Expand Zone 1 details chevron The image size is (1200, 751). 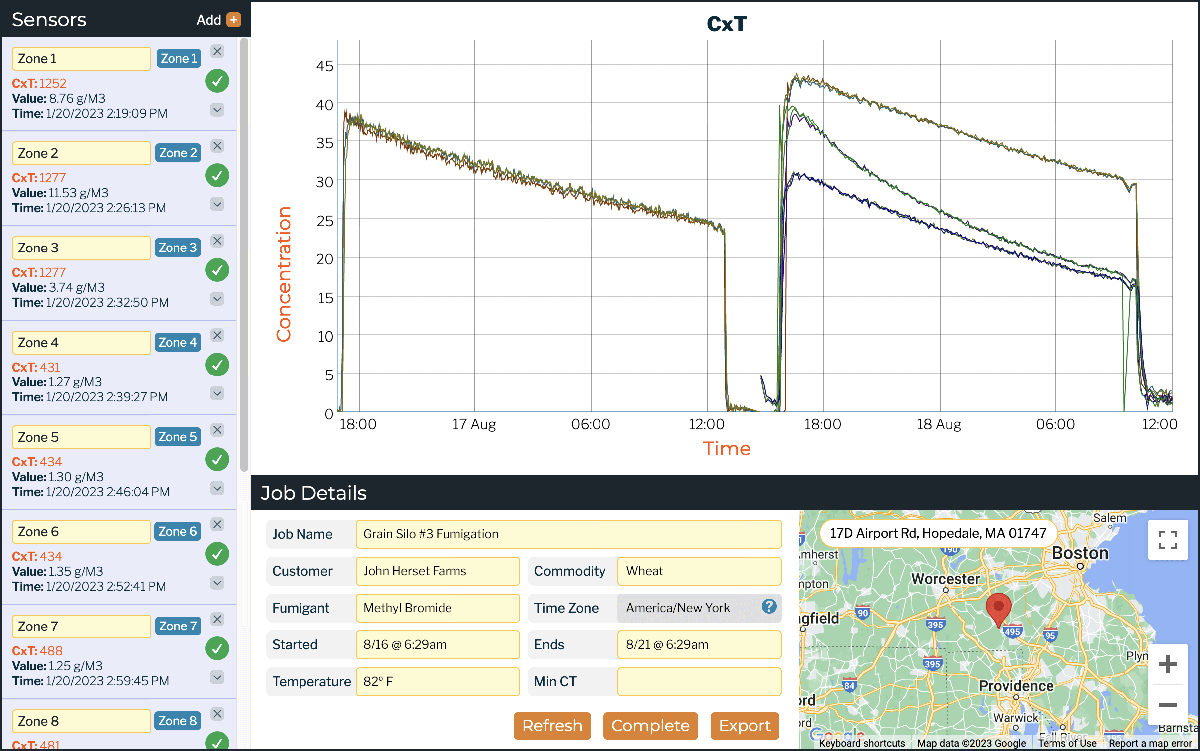pos(216,110)
